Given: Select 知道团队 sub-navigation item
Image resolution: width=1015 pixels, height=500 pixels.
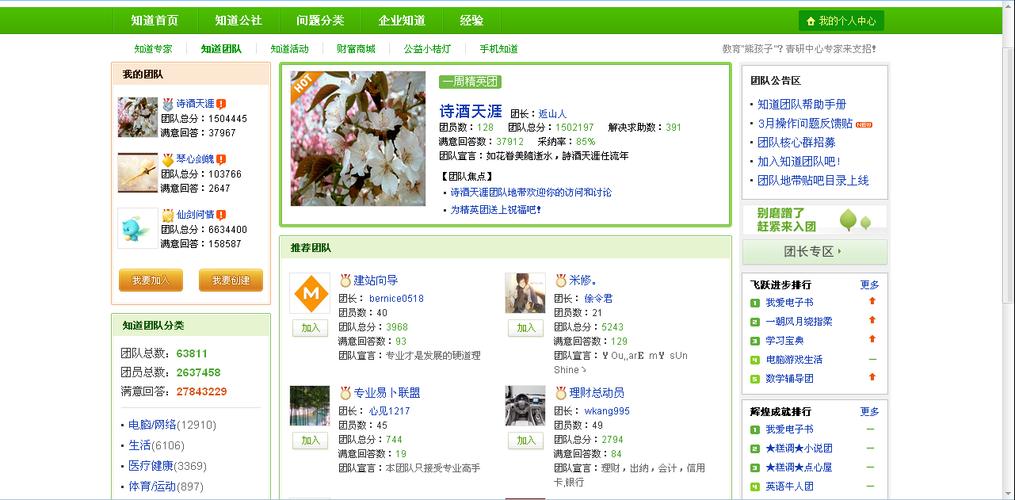Looking at the screenshot, I should pyautogui.click(x=221, y=49).
